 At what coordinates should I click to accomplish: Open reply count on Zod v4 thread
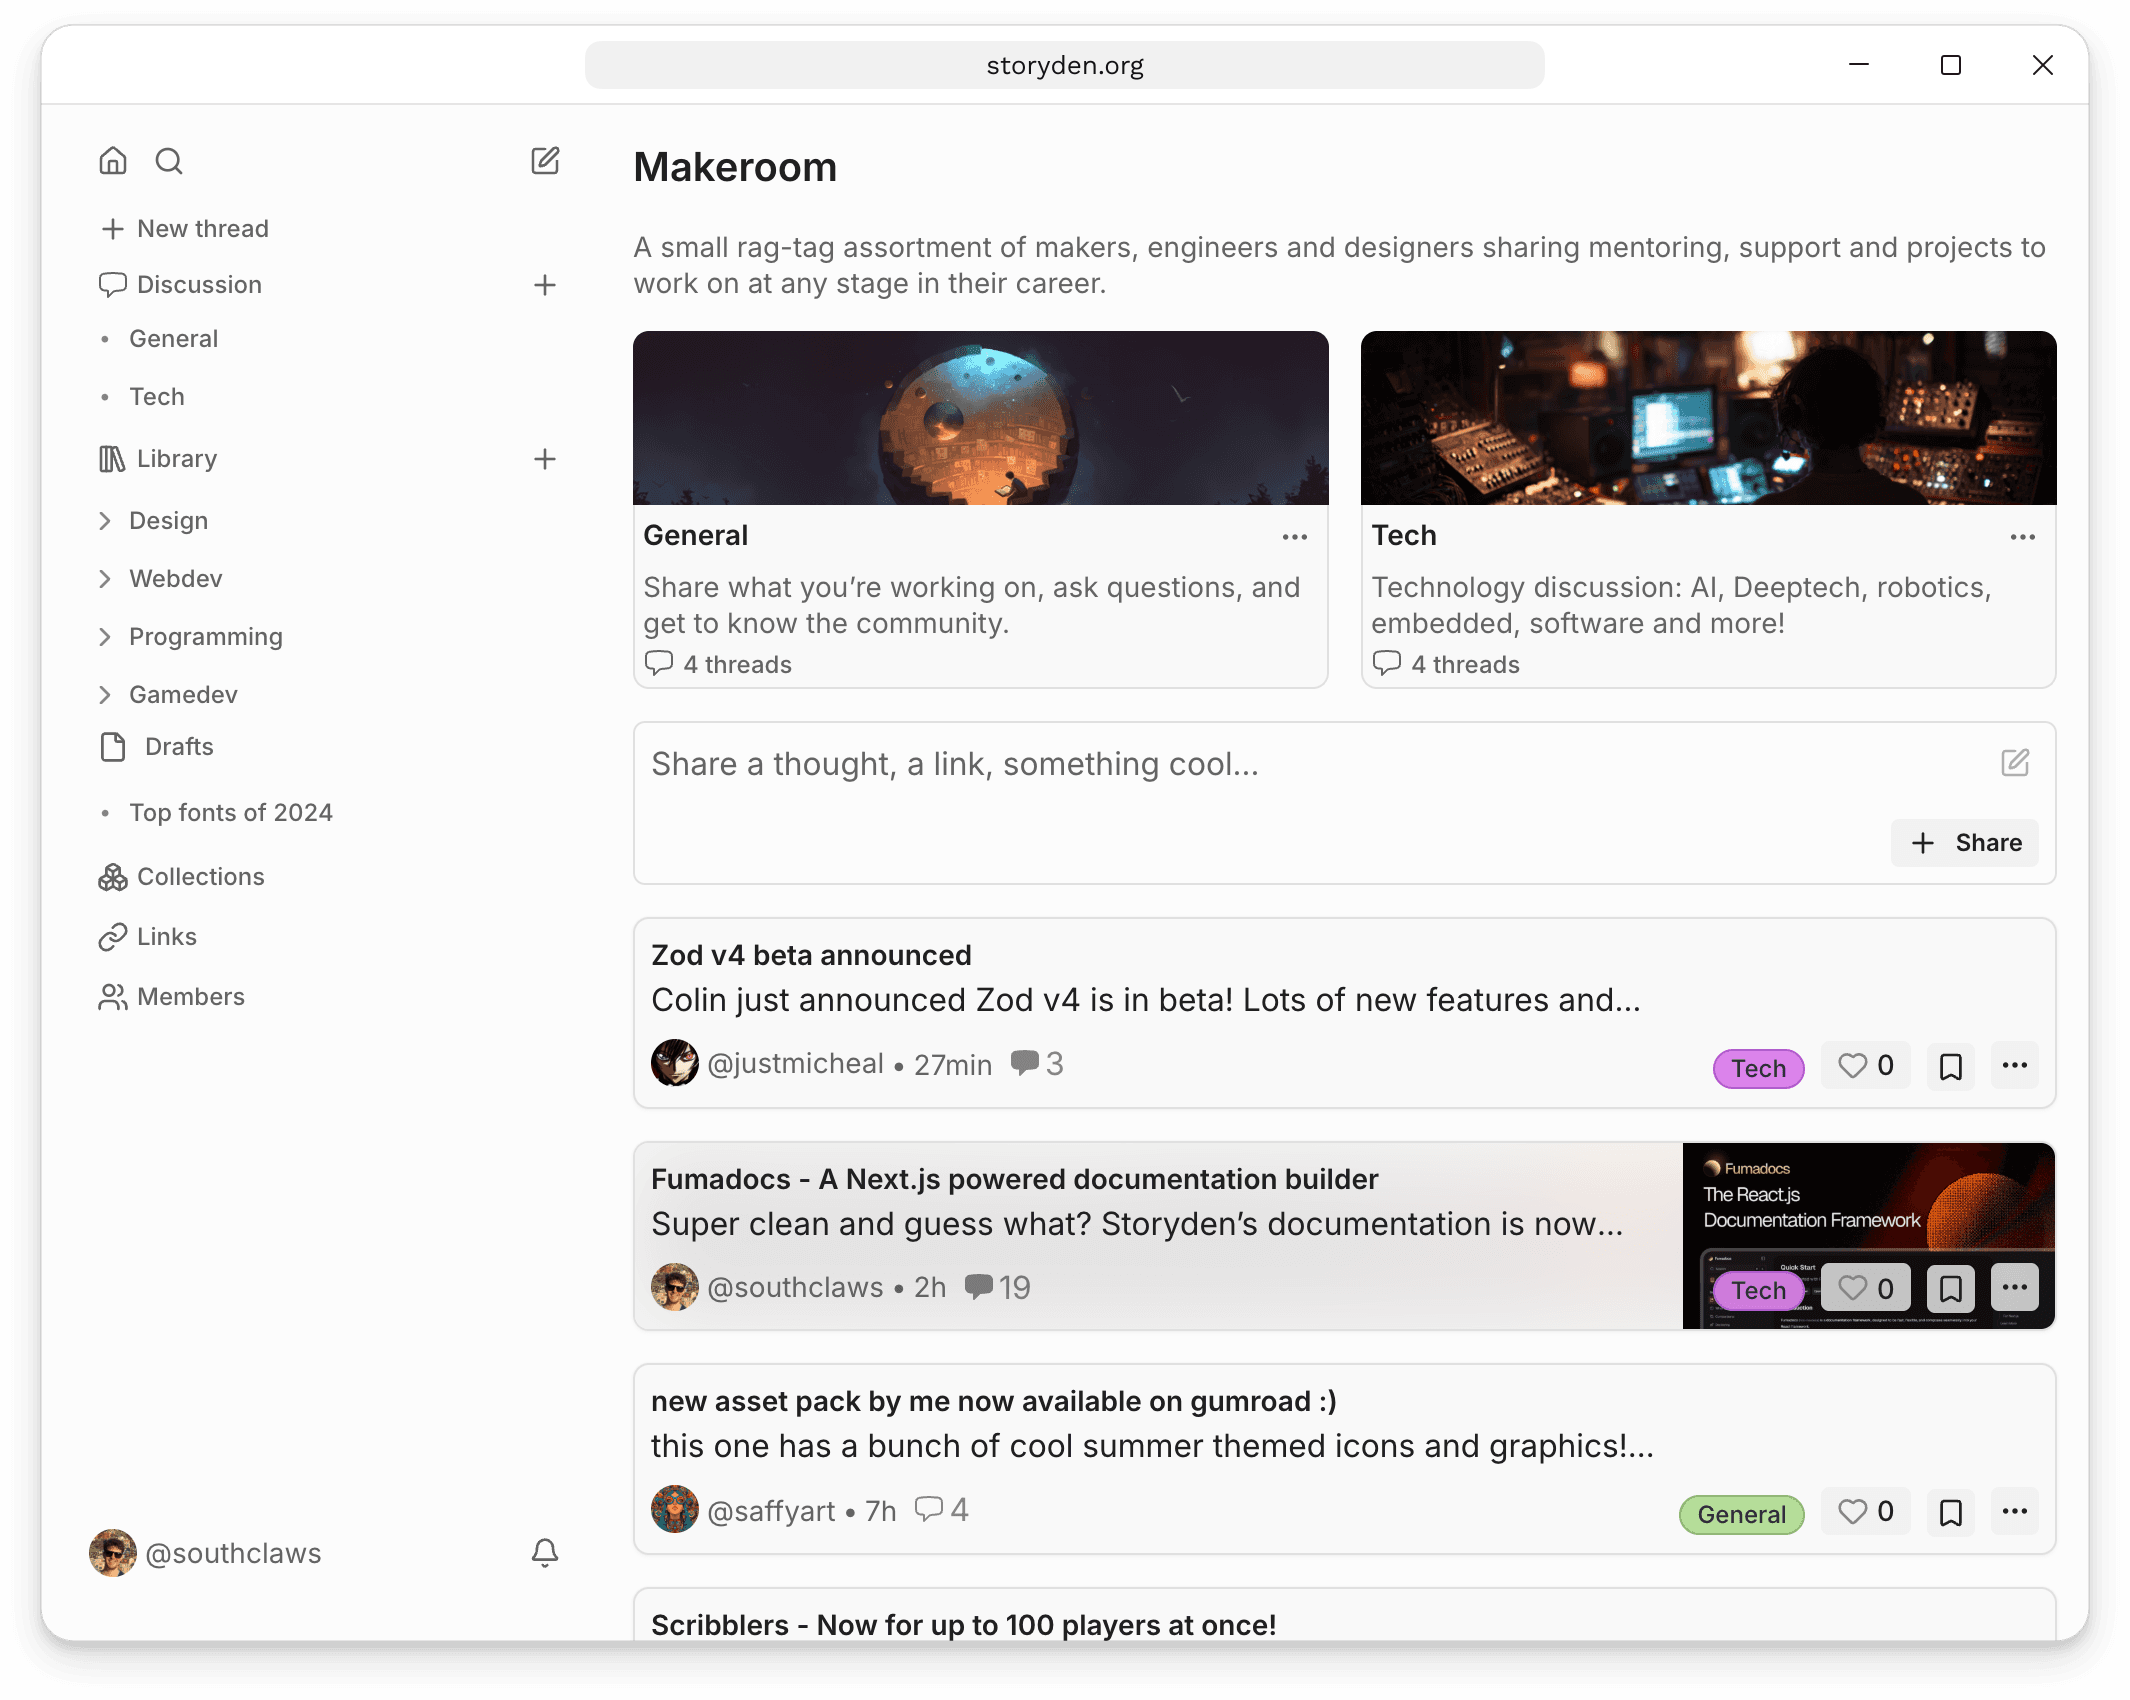(1037, 1063)
